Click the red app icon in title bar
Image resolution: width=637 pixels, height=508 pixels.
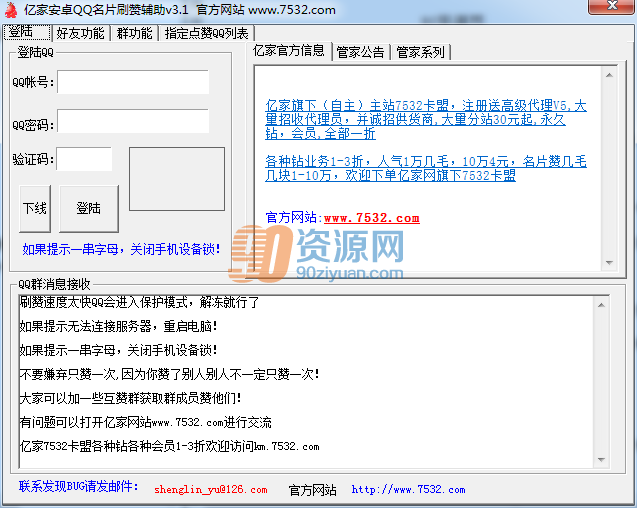[11, 10]
